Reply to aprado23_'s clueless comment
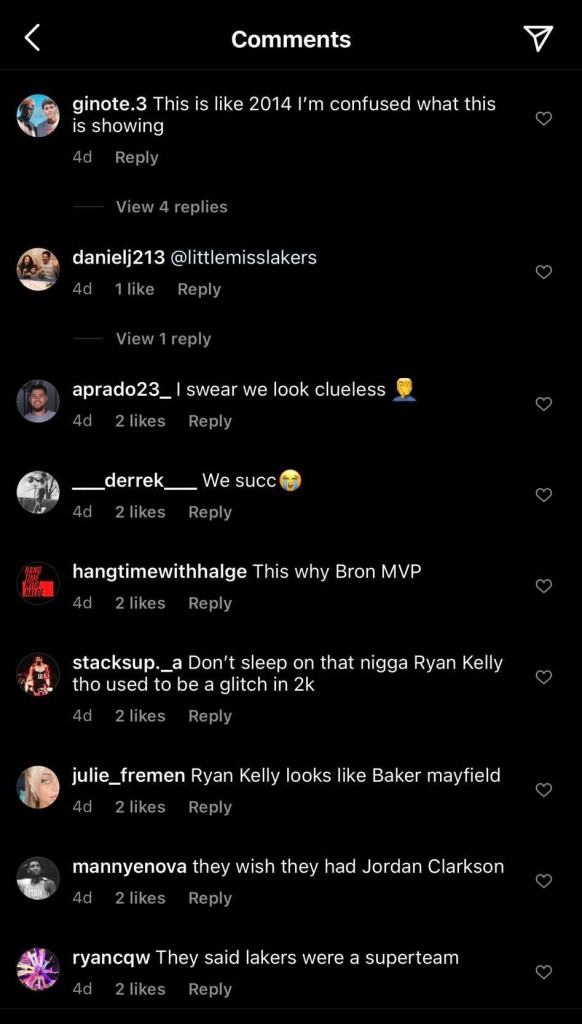 click(x=209, y=421)
